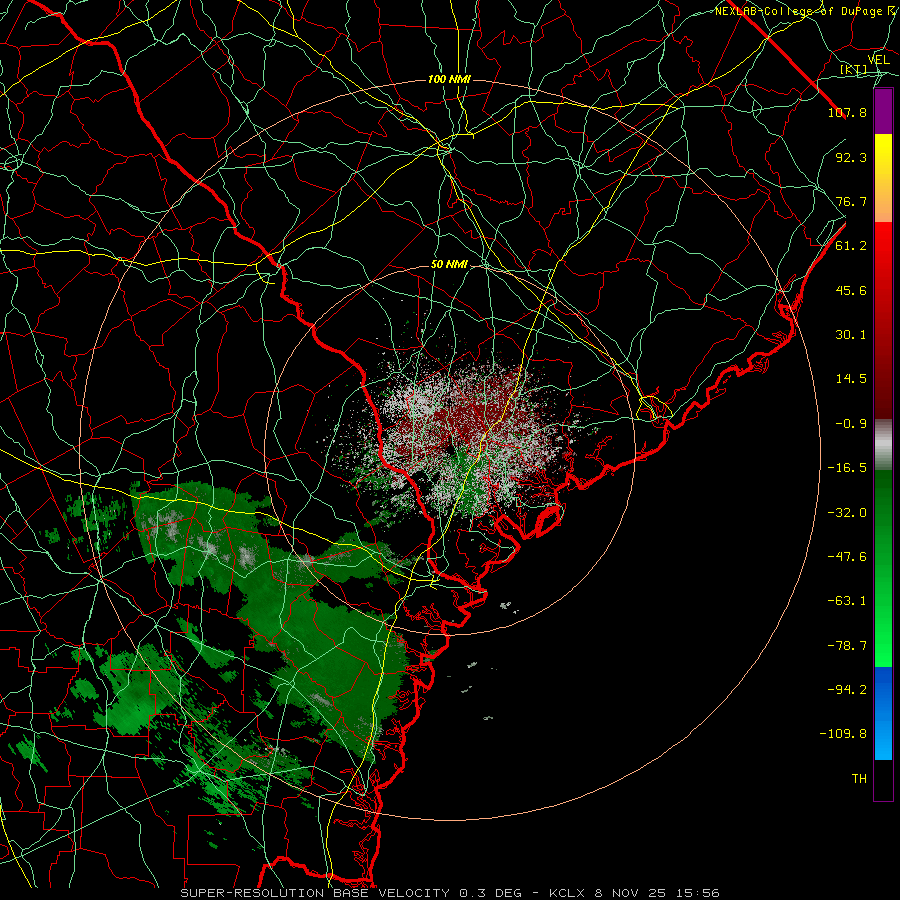Click the 50 NMI range ring label

(x=449, y=264)
